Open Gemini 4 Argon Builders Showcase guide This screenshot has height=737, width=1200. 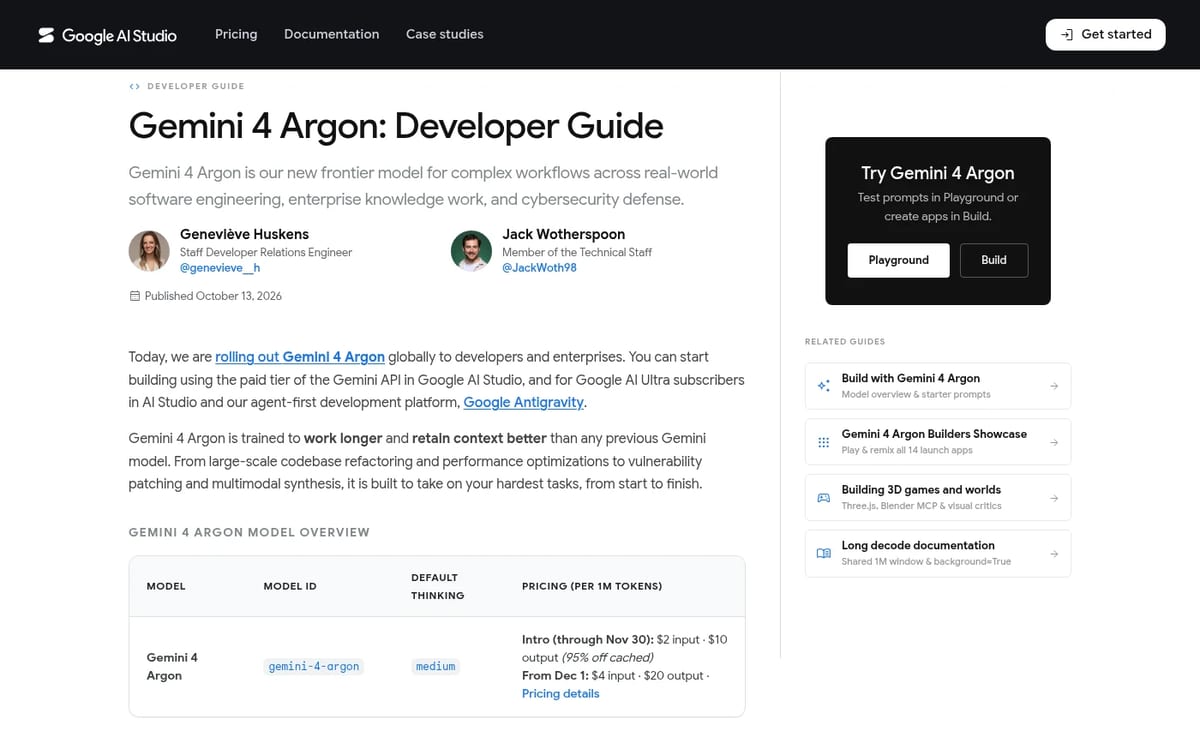[x=938, y=442]
